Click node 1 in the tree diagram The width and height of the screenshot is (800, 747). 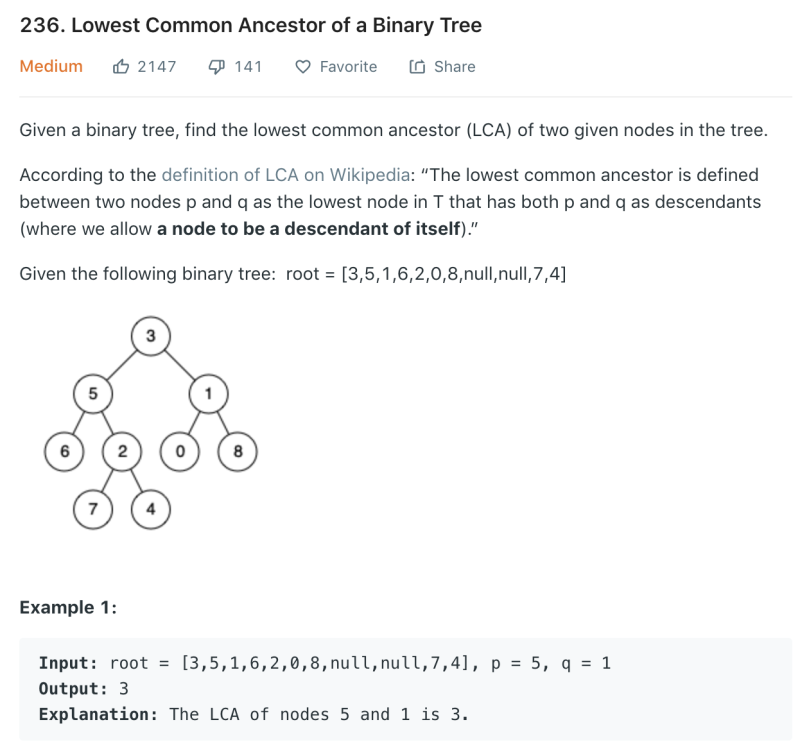point(209,393)
